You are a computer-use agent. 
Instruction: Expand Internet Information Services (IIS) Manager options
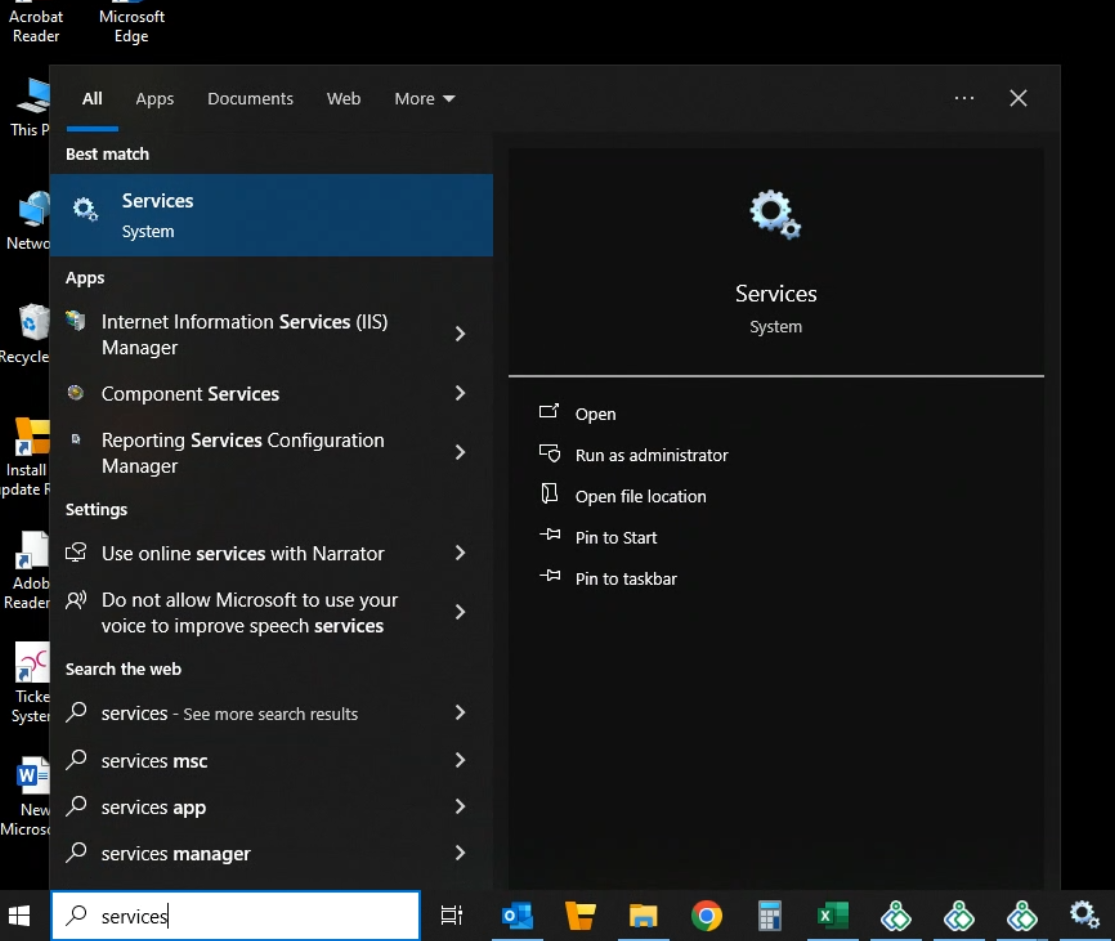[x=460, y=334]
